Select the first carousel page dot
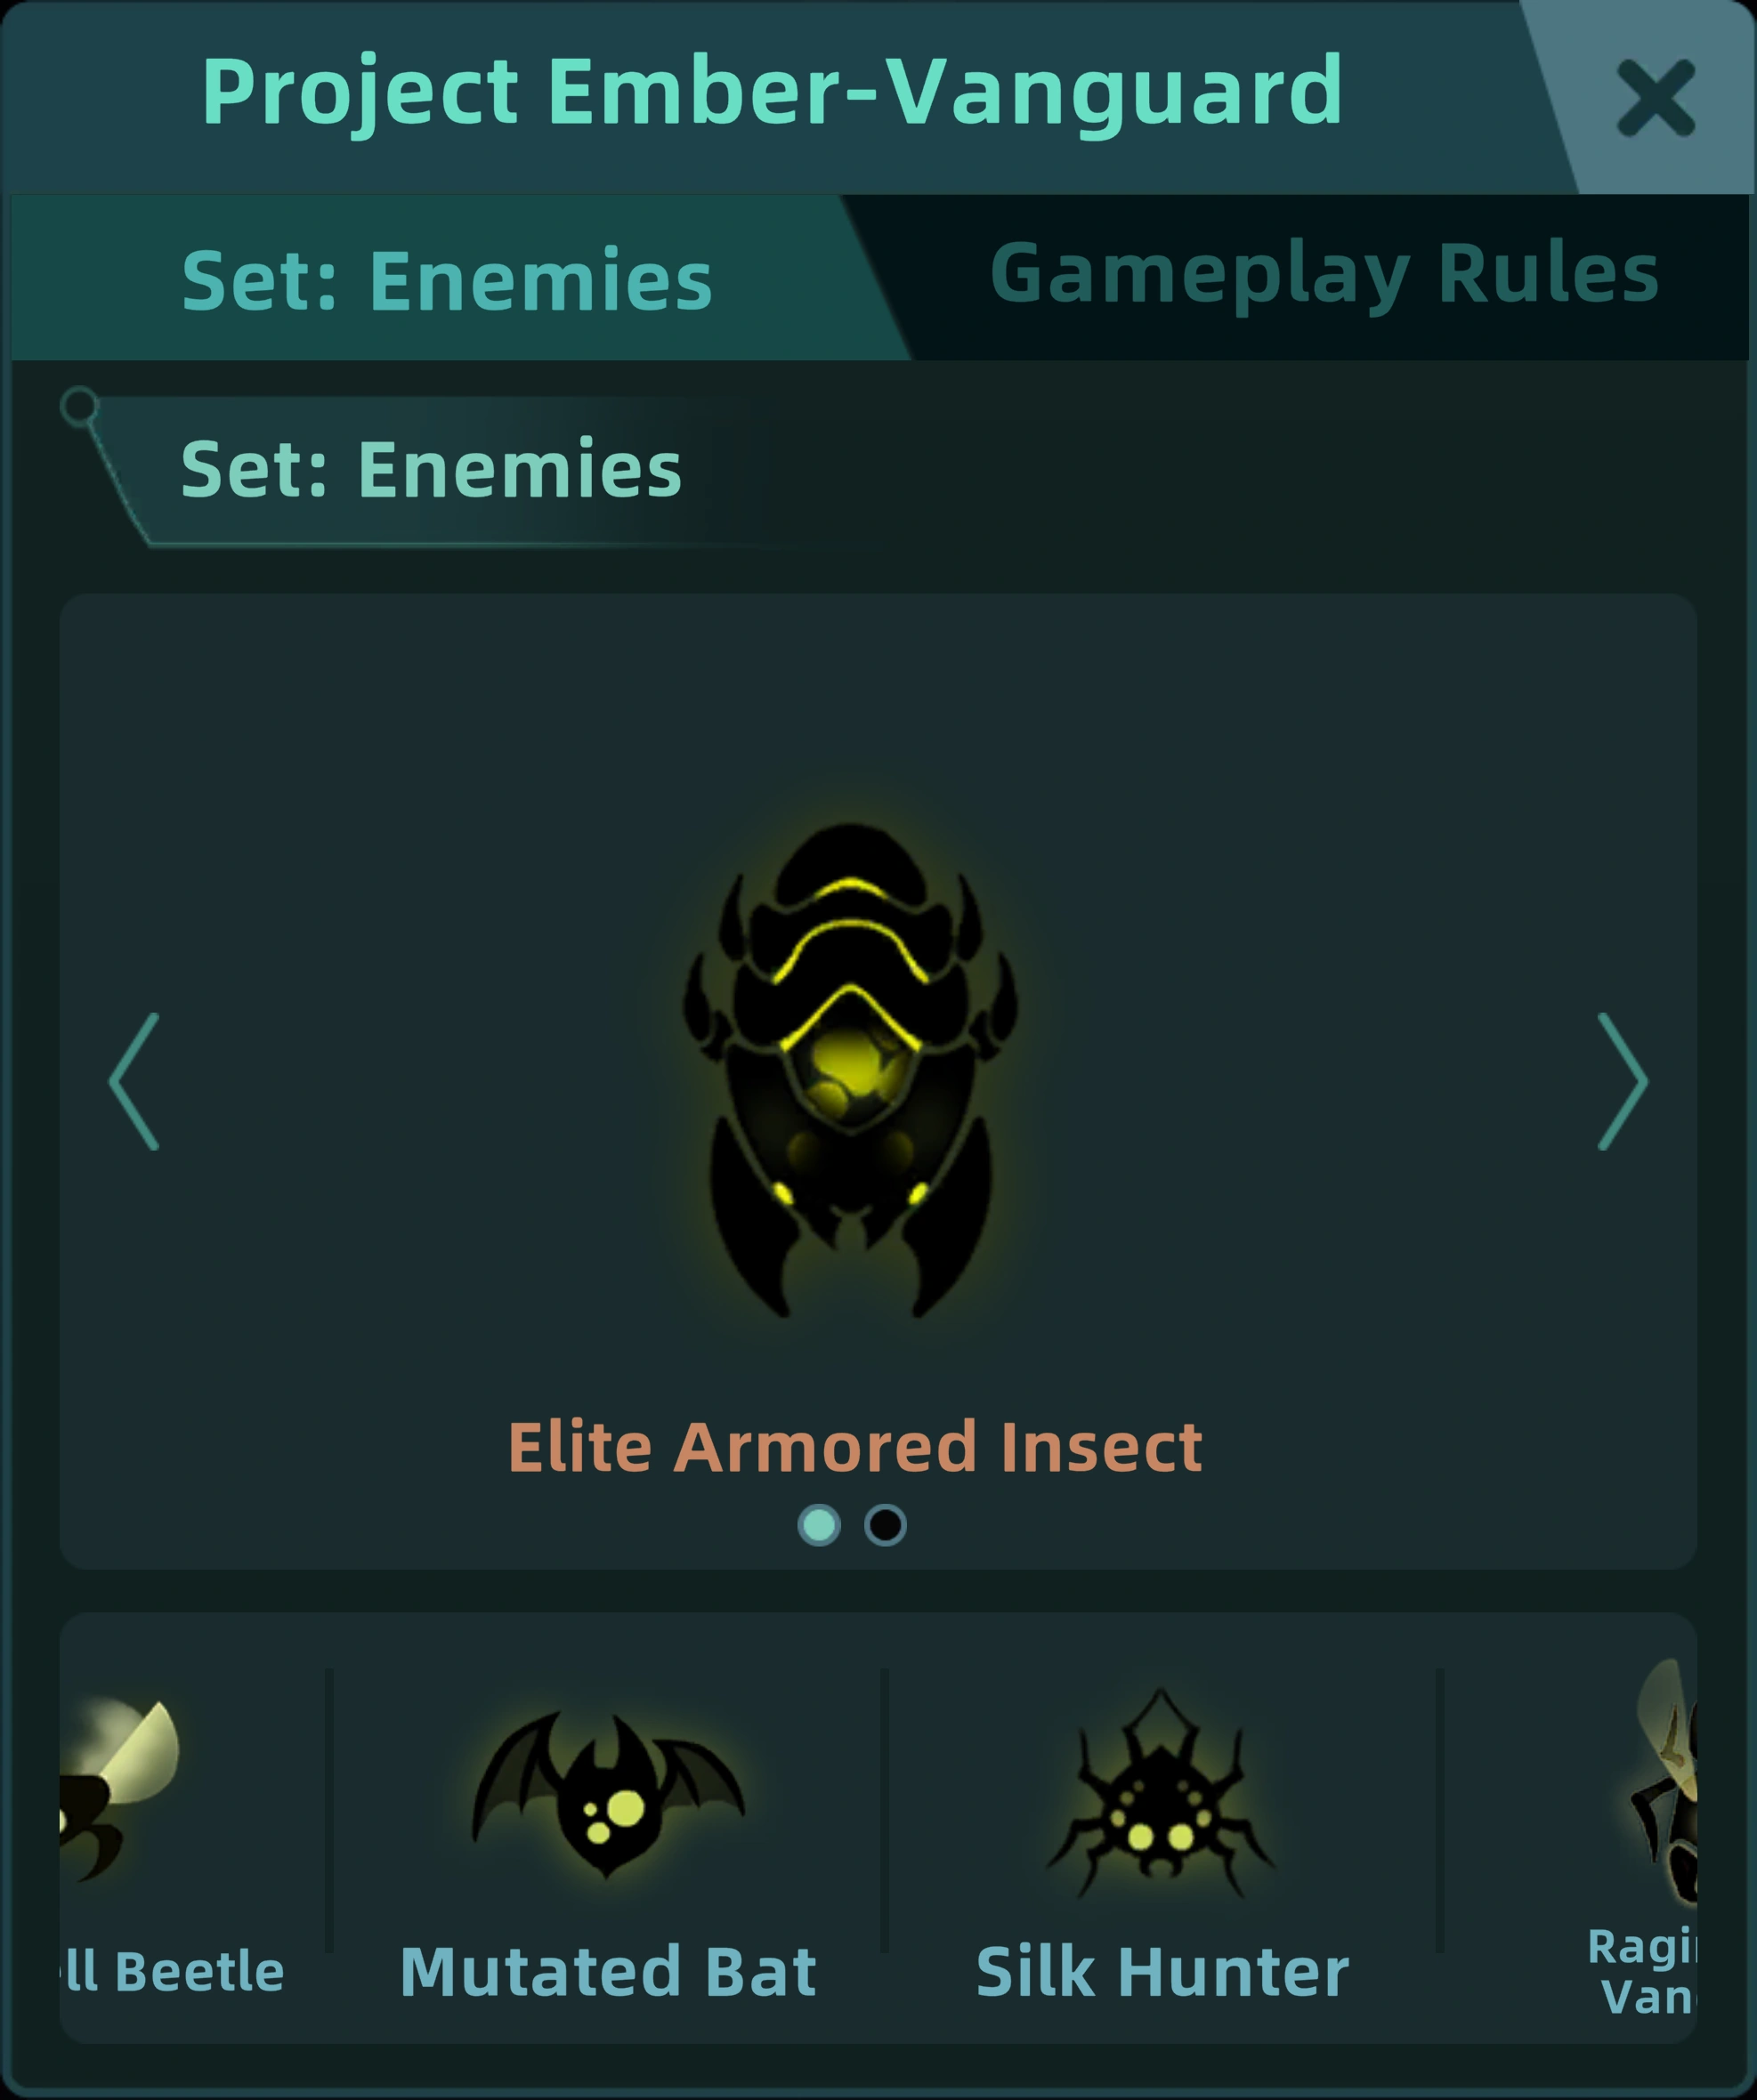This screenshot has height=2100, width=1757. 819,1525
